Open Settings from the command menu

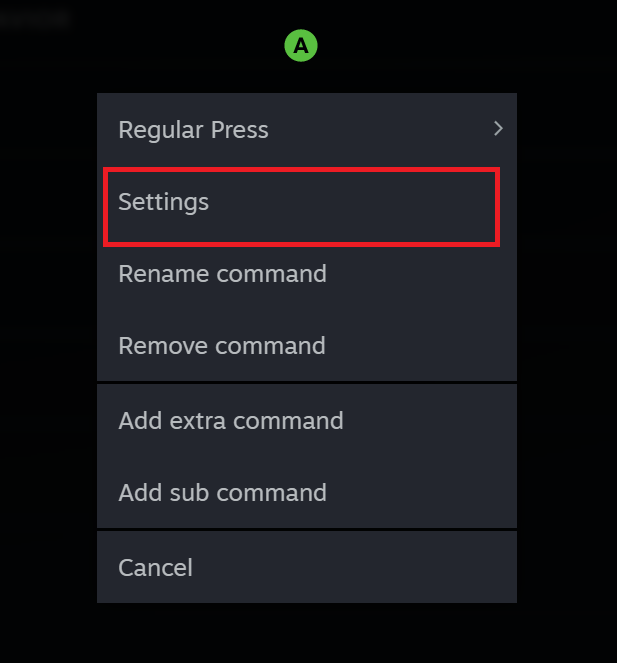click(x=301, y=202)
